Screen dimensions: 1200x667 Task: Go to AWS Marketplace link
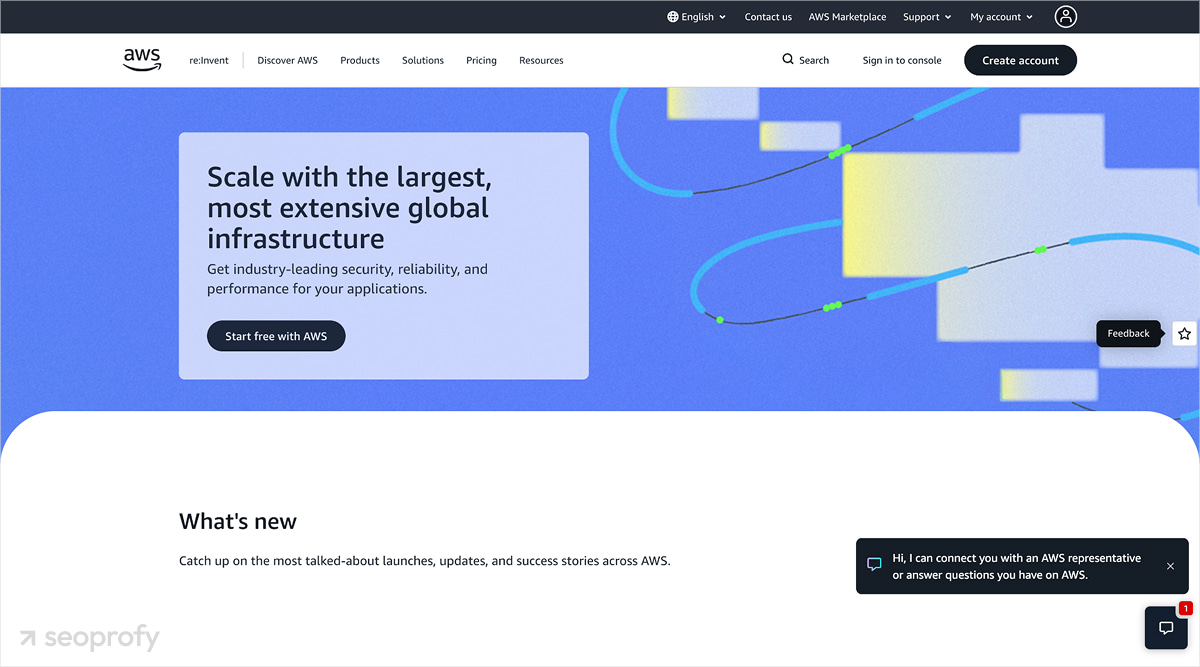847,17
